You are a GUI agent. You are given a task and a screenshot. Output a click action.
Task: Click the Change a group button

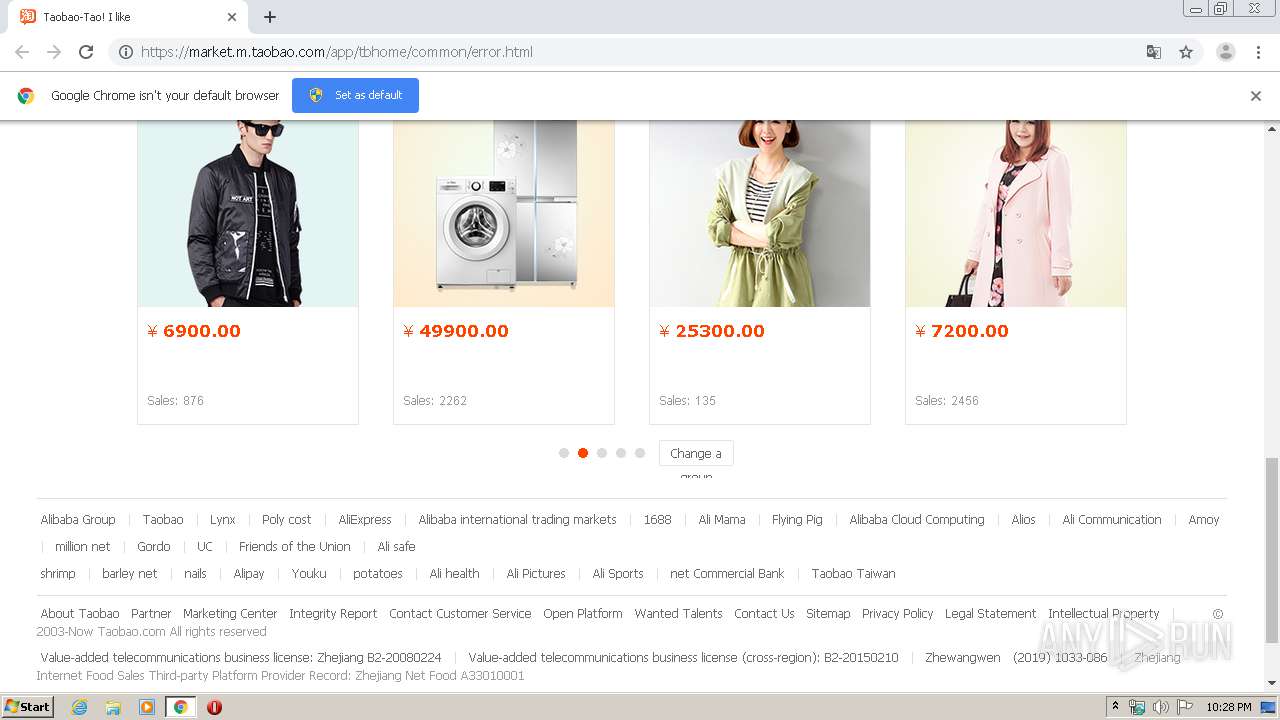(696, 454)
